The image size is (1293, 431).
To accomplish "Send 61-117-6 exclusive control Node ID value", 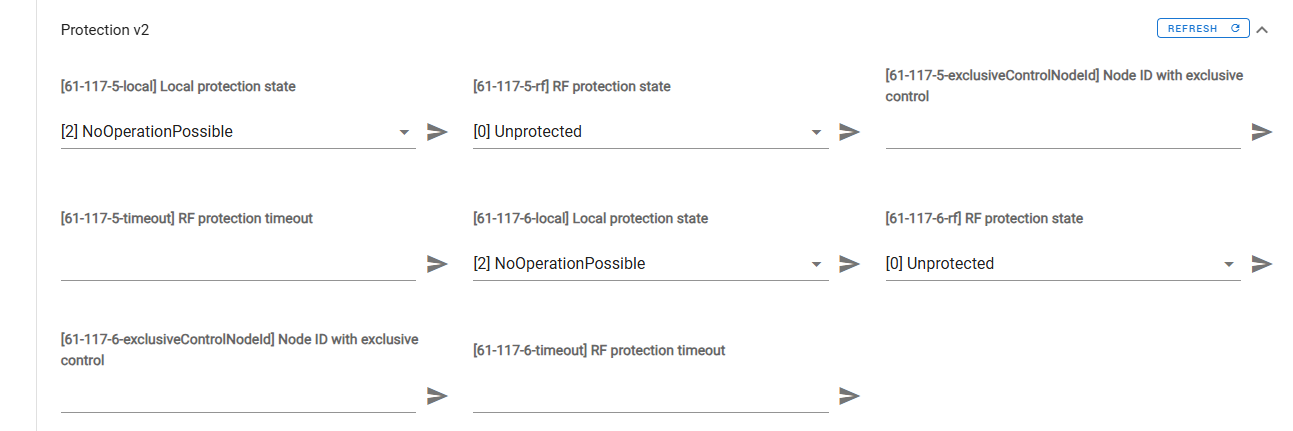I will click(437, 396).
